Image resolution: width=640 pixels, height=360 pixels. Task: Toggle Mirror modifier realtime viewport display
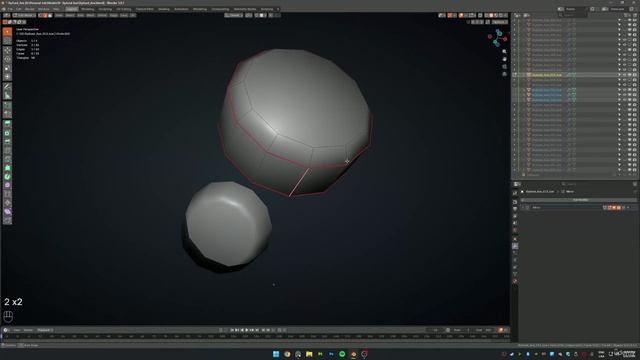click(x=614, y=208)
